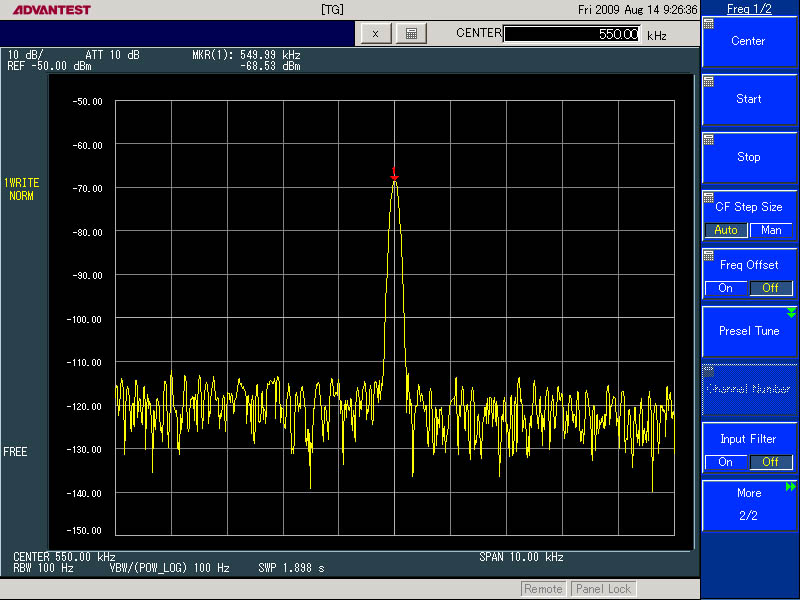Turn Input Filter On
This screenshot has height=600, width=800.
point(726,462)
